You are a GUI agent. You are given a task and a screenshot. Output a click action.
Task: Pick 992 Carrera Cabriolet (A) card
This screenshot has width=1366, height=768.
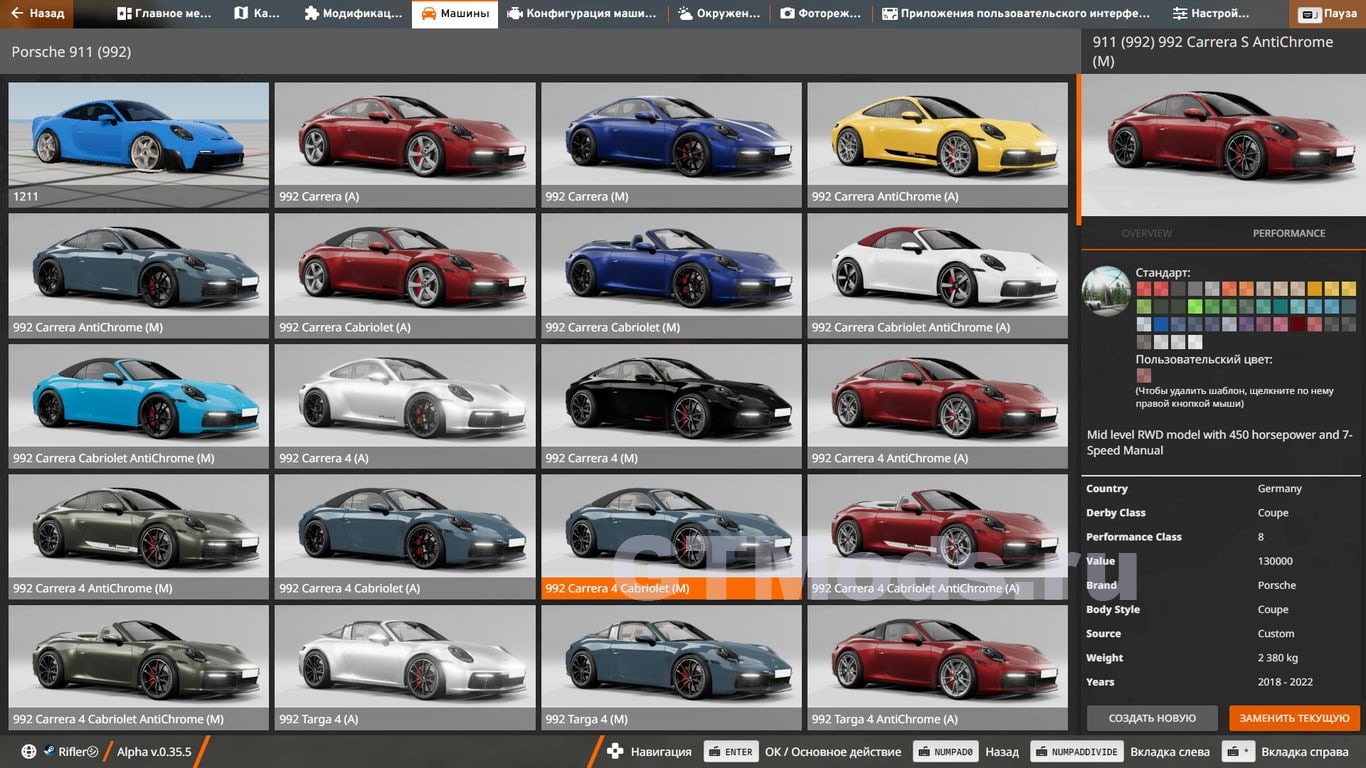pyautogui.click(x=405, y=275)
